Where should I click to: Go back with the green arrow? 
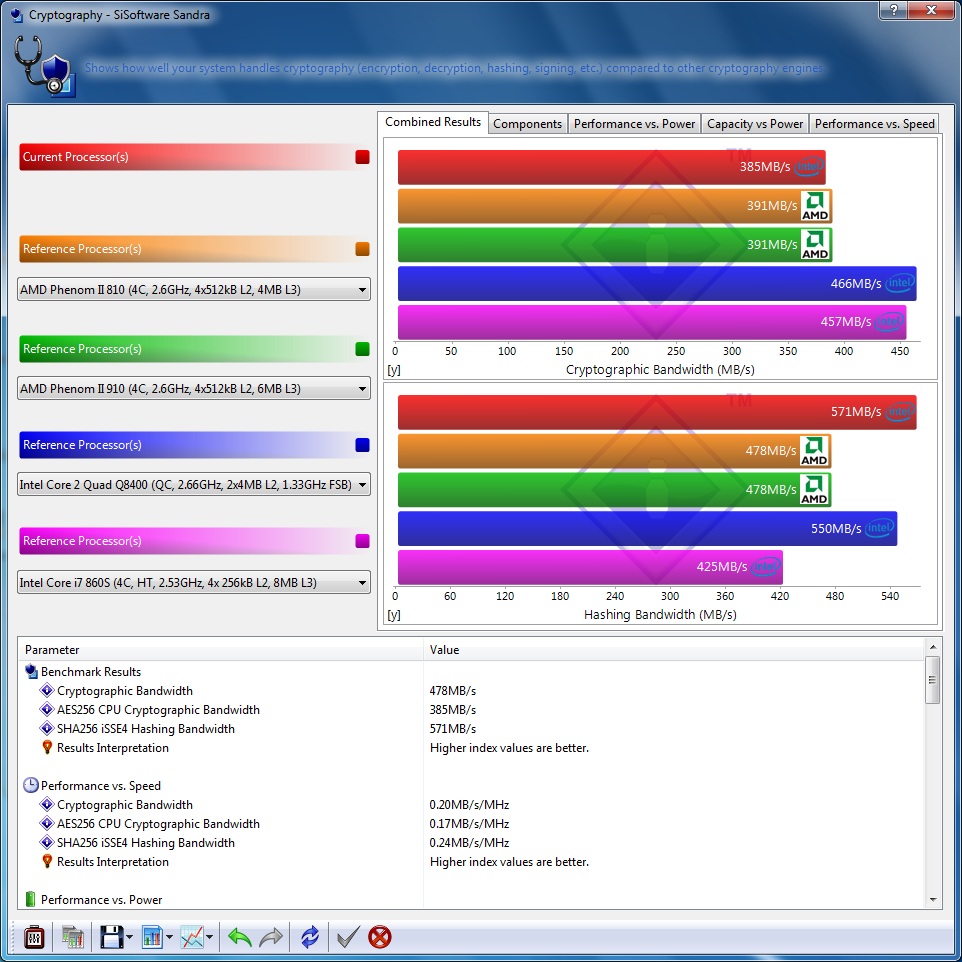click(239, 937)
